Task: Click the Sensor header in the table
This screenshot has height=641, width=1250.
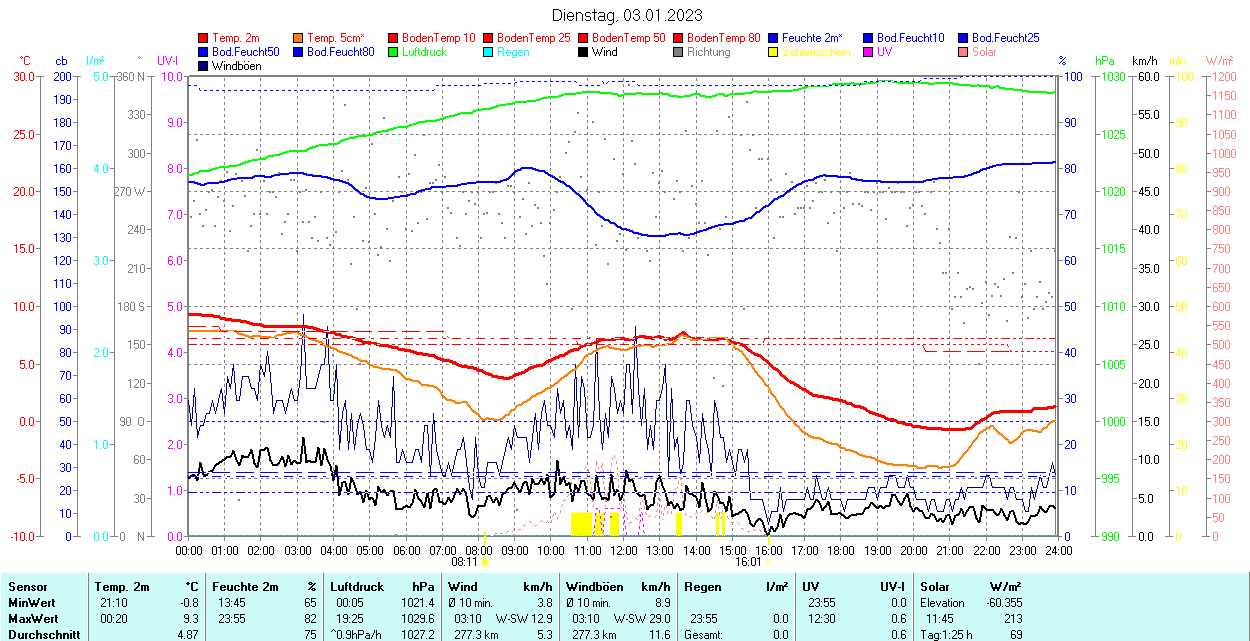Action: [x=27, y=587]
